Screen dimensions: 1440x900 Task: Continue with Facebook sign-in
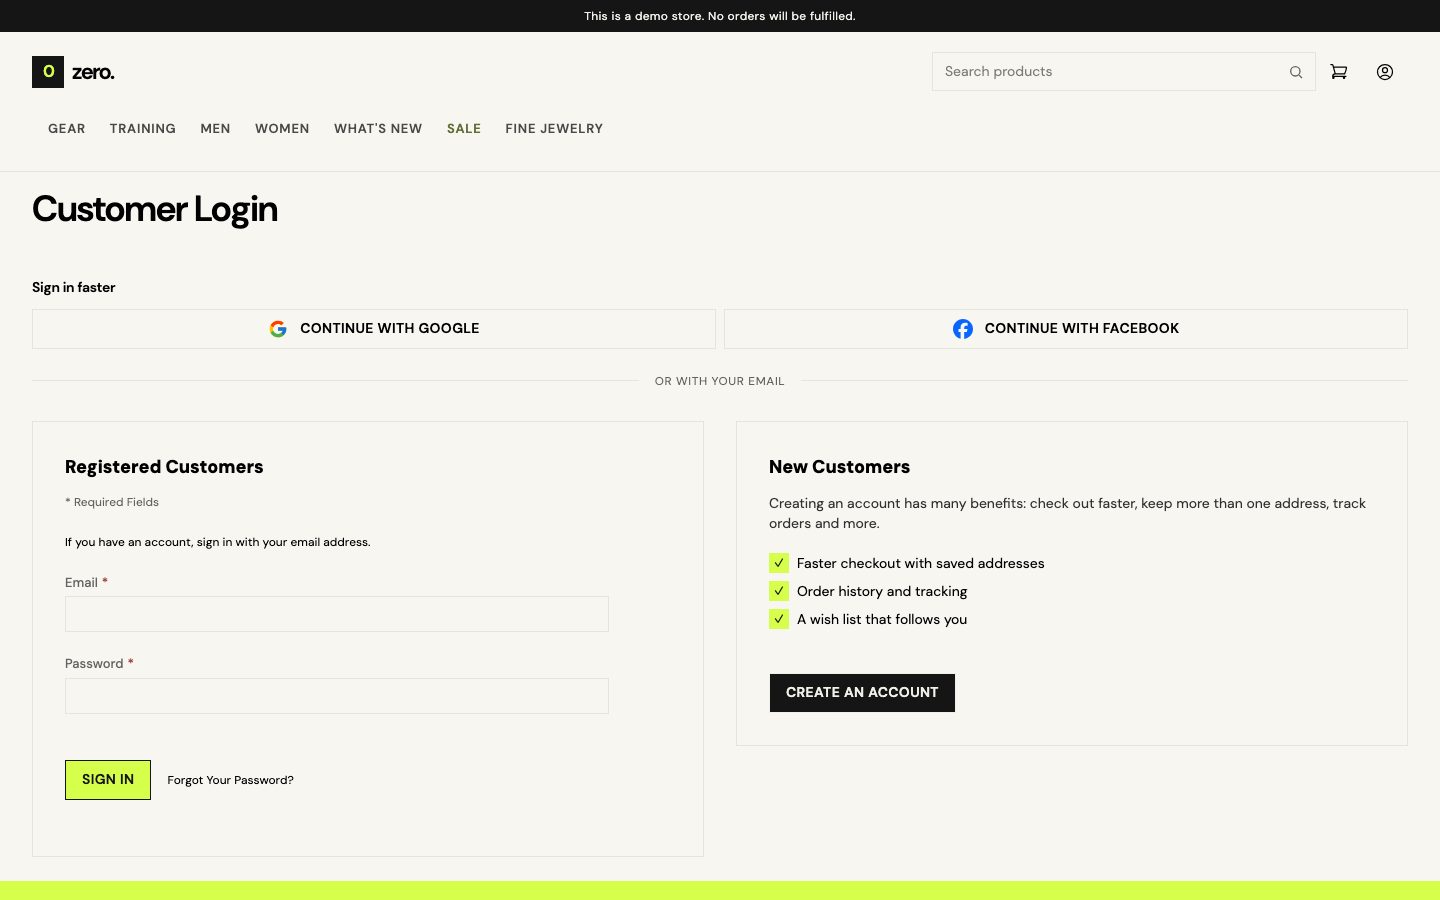(1066, 329)
